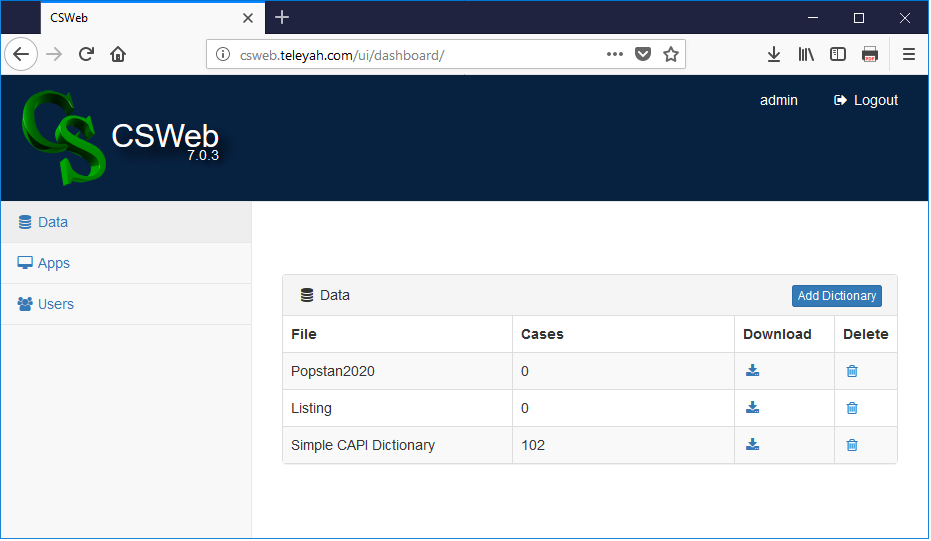Delete the Listing dictionary
The width and height of the screenshot is (931, 541).
point(852,408)
